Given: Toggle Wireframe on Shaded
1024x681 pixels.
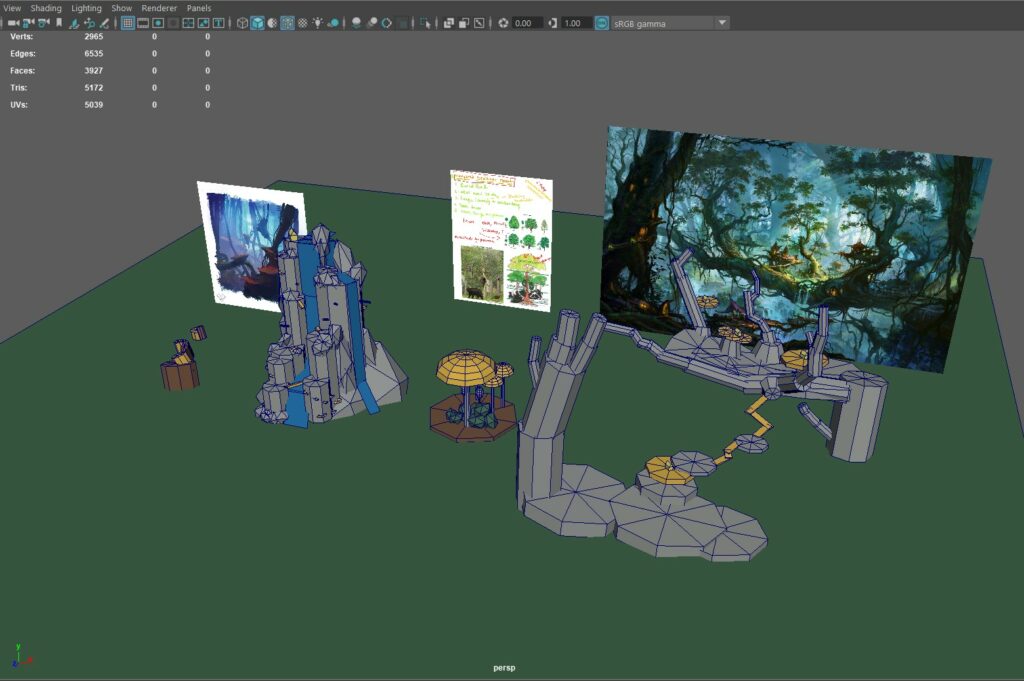Looking at the screenshot, I should pos(287,23).
